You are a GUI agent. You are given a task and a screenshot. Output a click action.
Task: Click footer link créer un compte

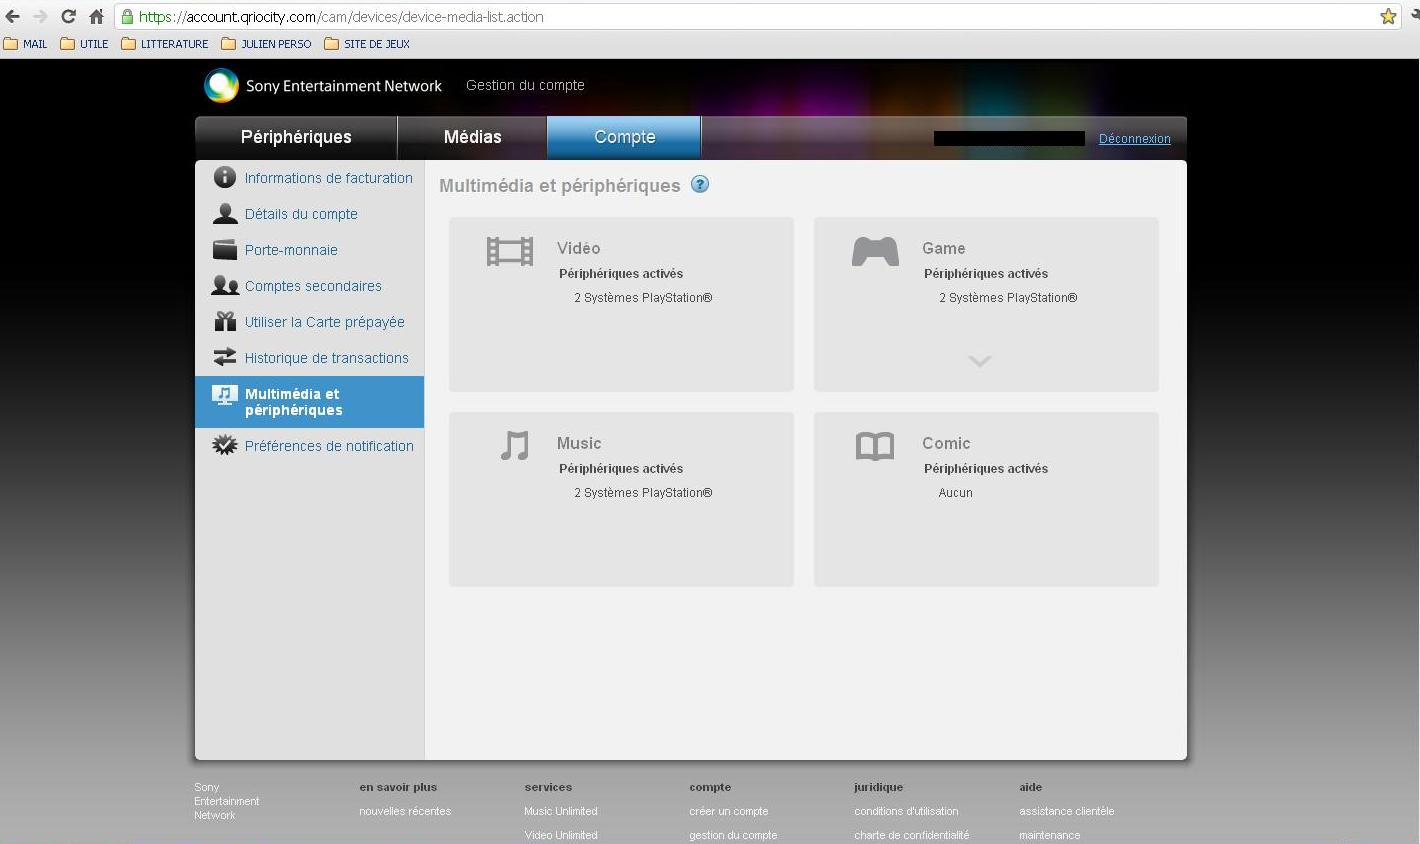click(x=729, y=811)
